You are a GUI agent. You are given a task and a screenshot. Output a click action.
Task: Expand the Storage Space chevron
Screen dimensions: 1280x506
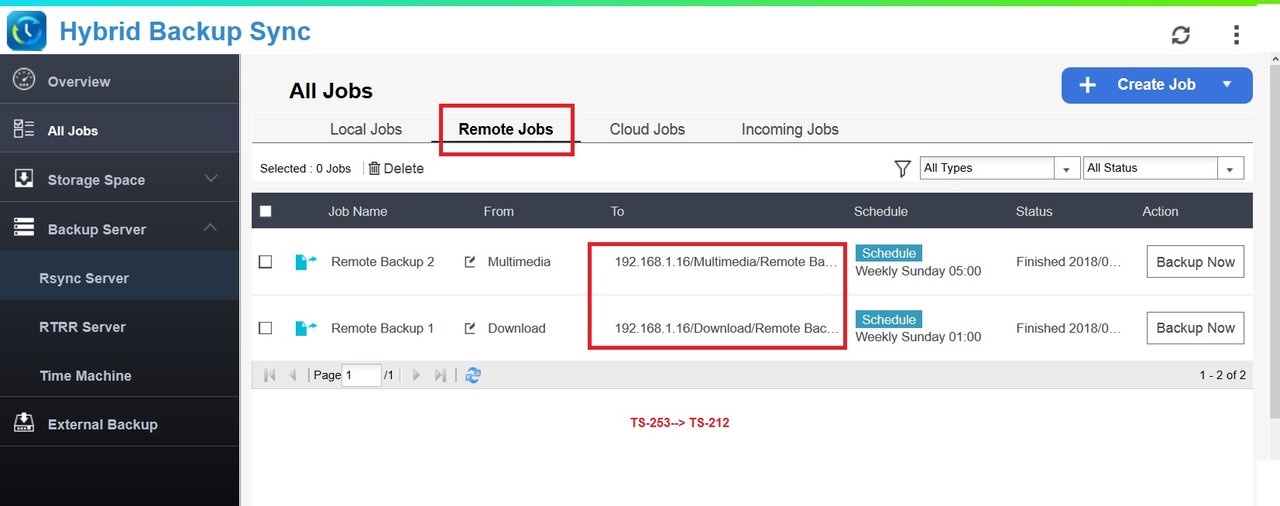pyautogui.click(x=211, y=179)
